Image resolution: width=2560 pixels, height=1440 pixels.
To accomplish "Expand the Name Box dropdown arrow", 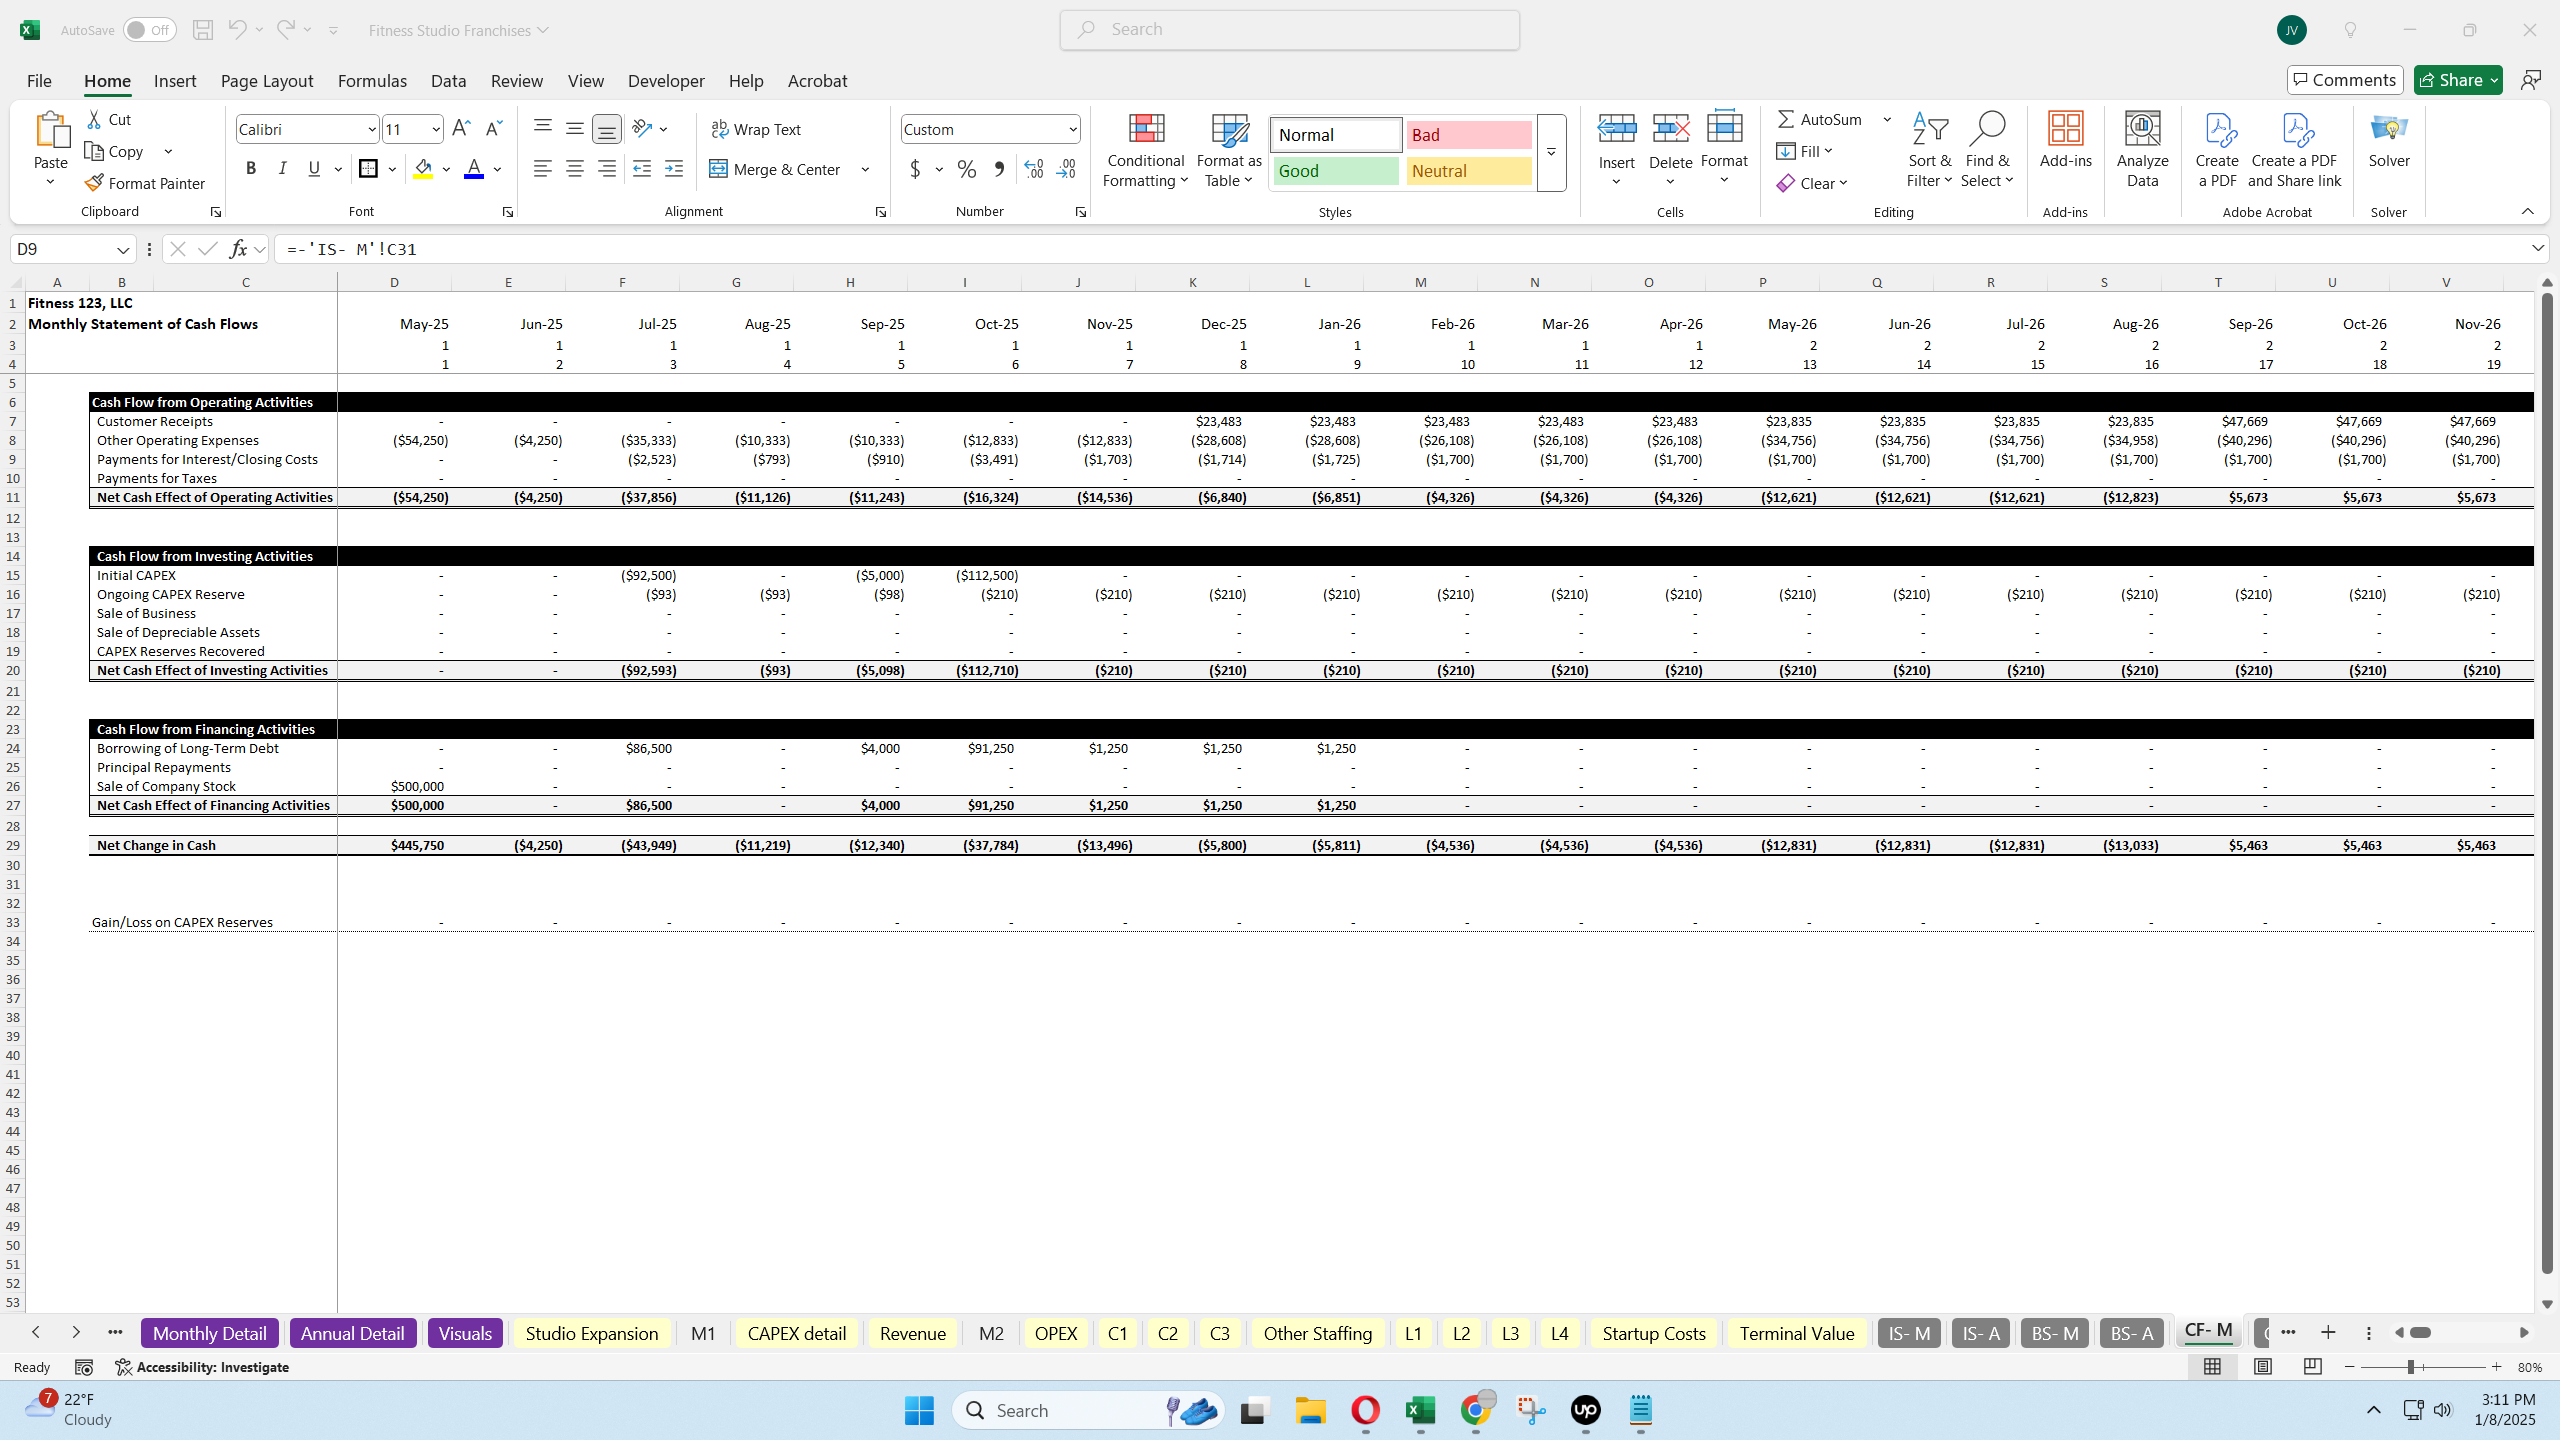I will [x=123, y=249].
